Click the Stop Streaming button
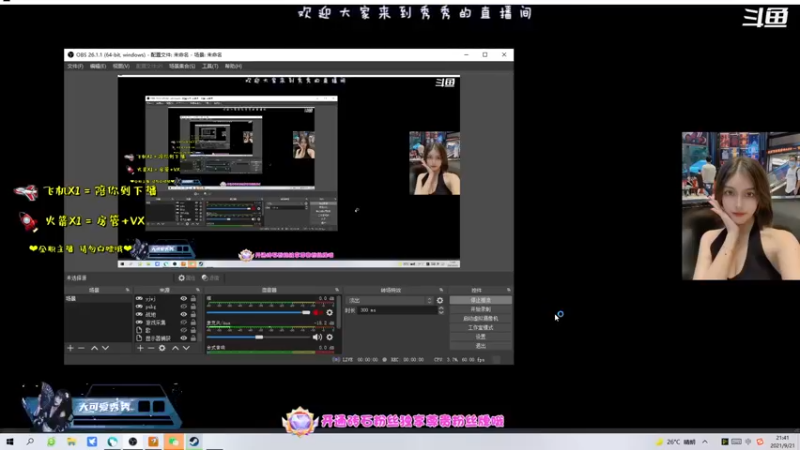This screenshot has height=450, width=800. 481,301
